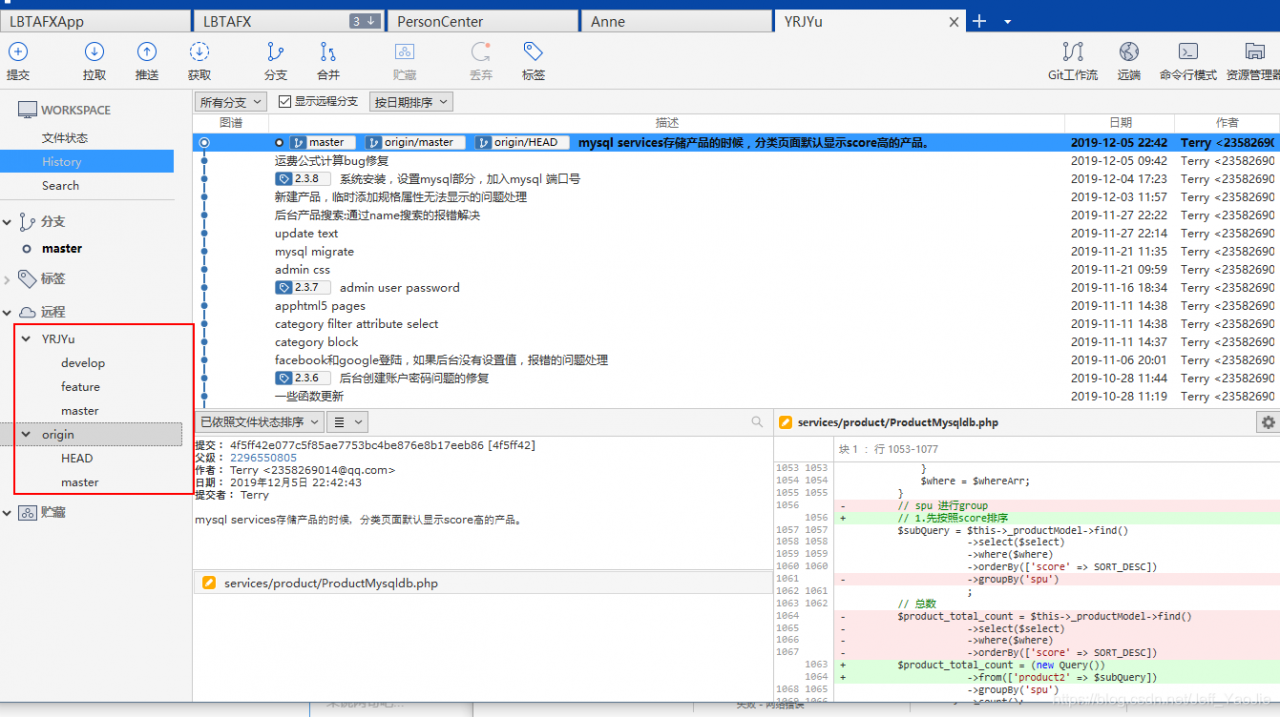Click the file icon beside ProductMysqldb.php in file list
The image size is (1280, 717).
(209, 583)
